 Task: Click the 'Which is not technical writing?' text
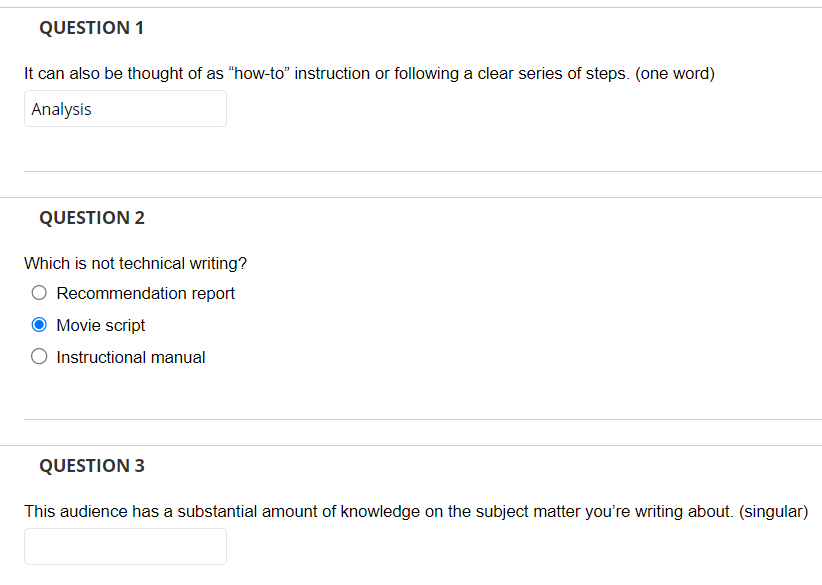[x=135, y=263]
